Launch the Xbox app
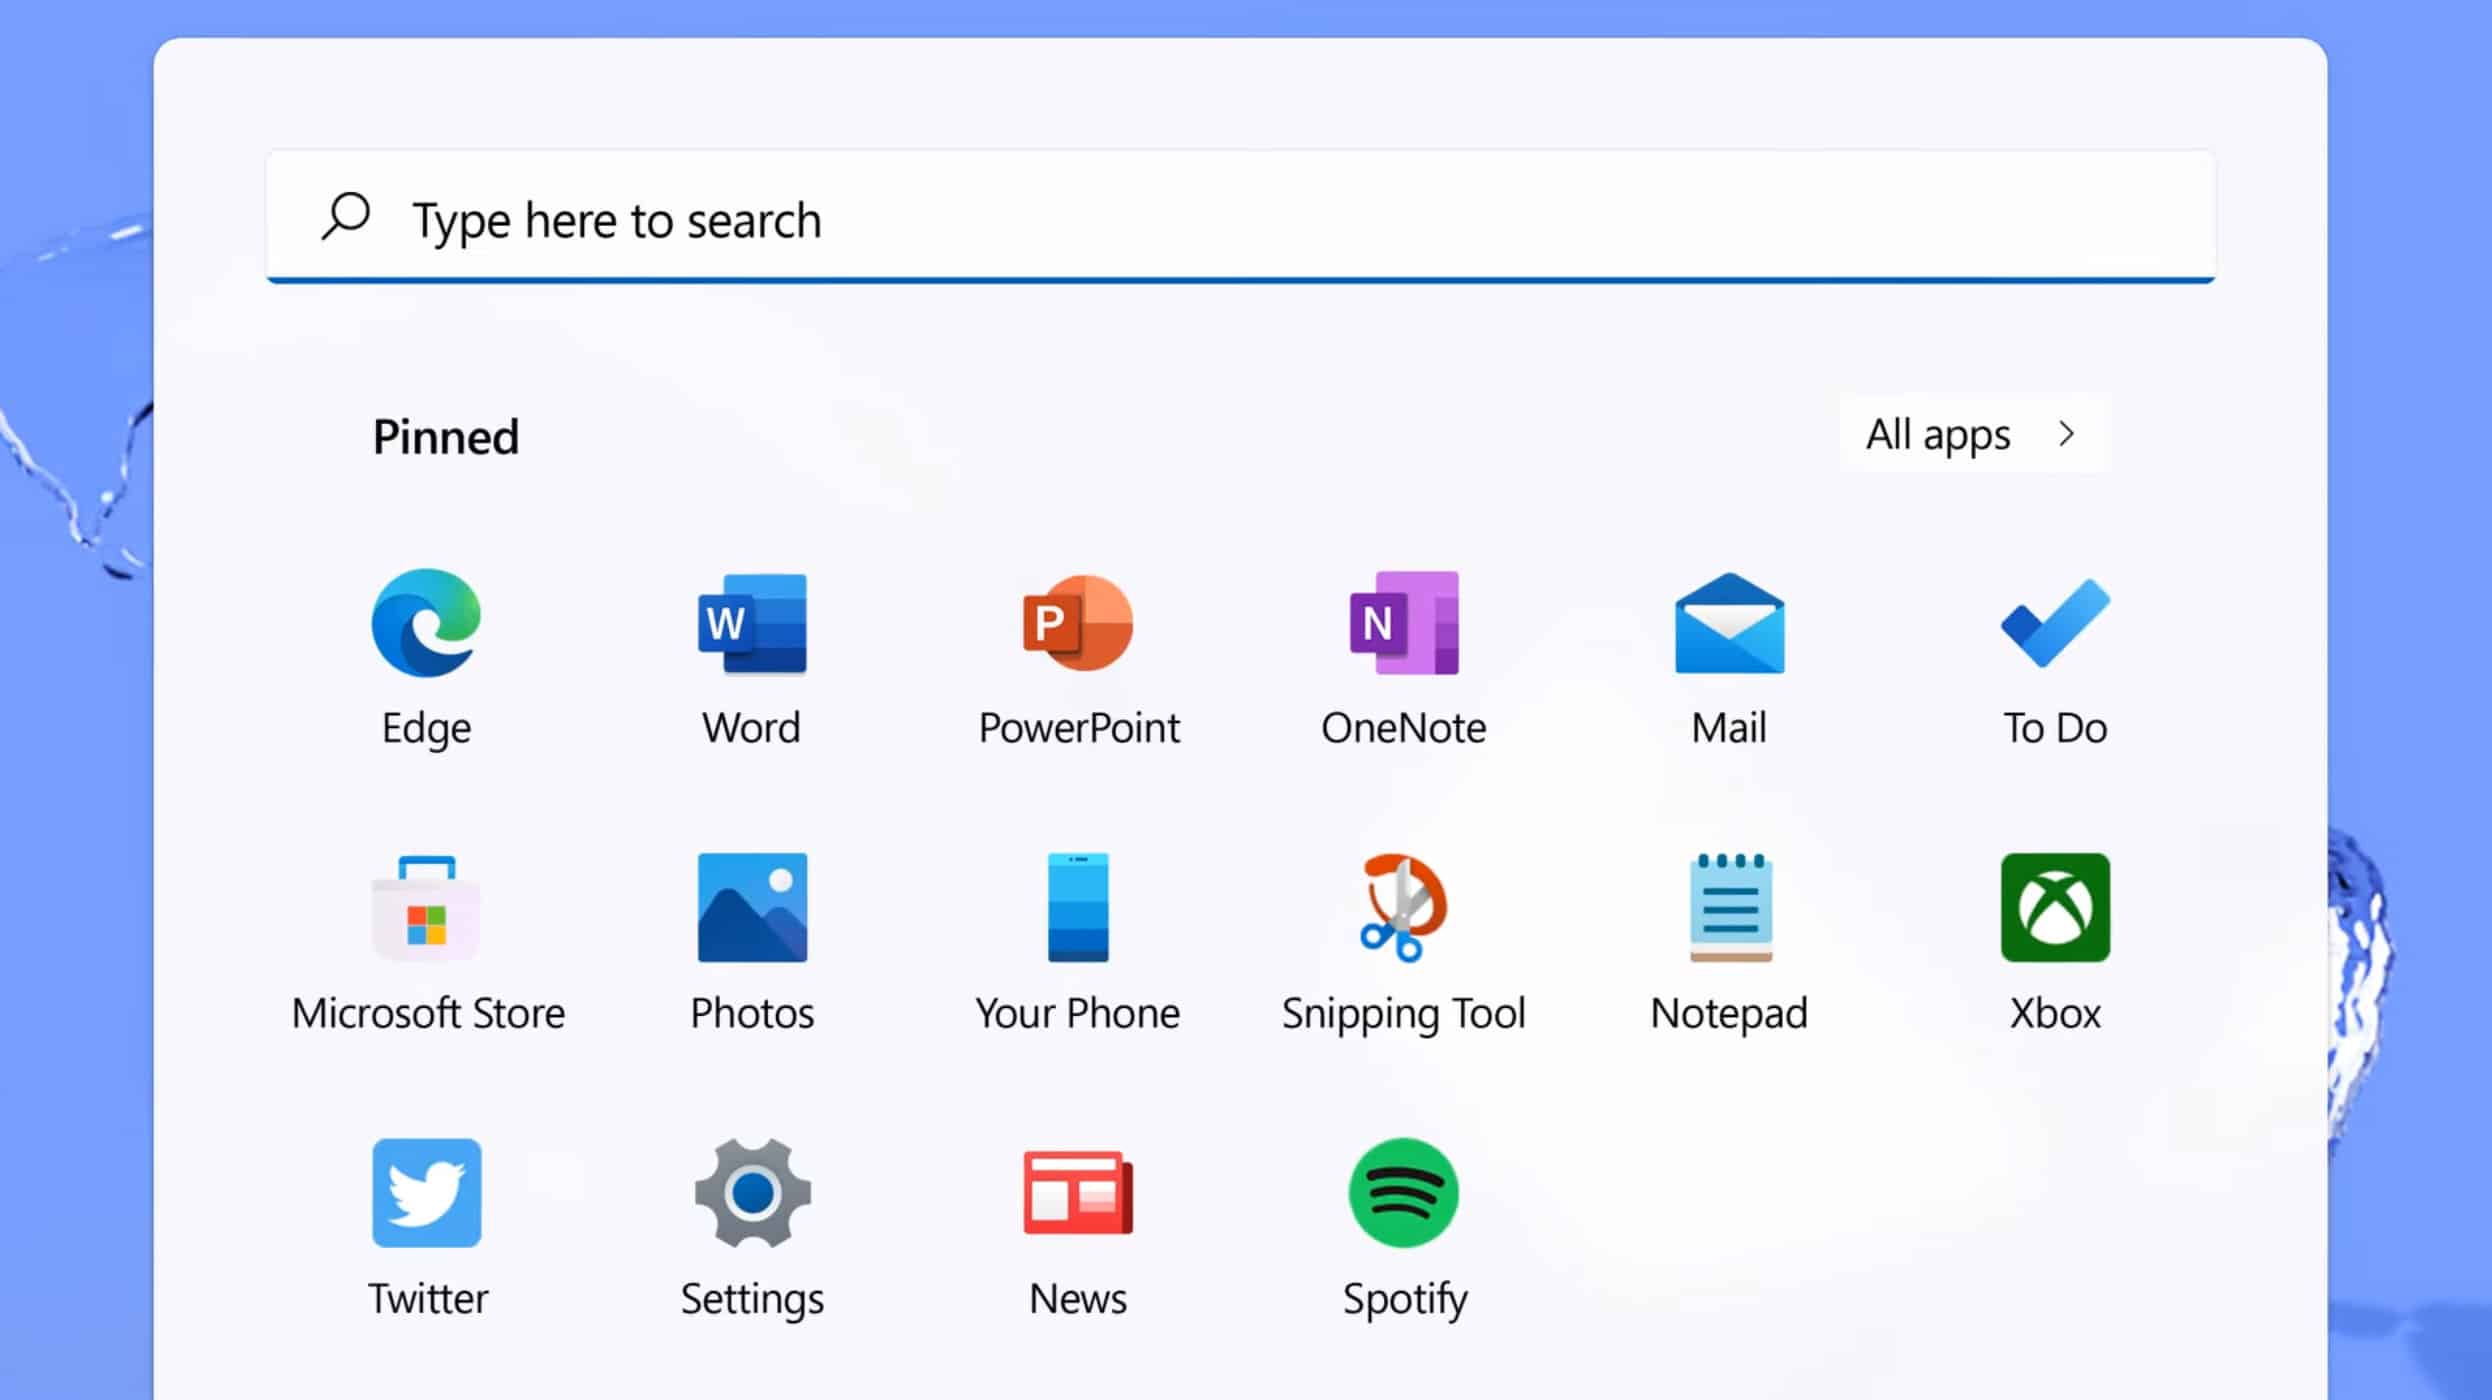Viewport: 2492px width, 1400px height. click(2055, 908)
